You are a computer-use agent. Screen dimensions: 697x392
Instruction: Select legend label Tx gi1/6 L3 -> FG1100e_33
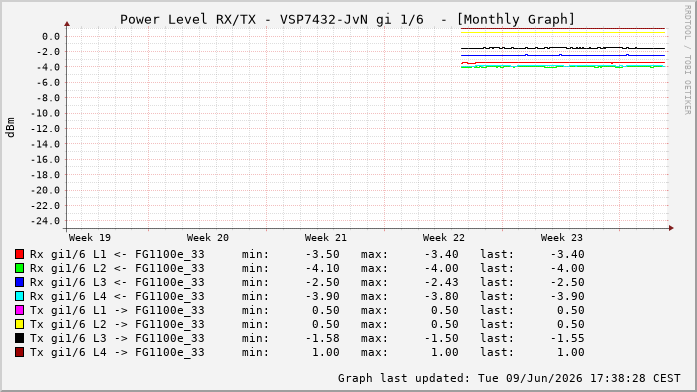117,339
